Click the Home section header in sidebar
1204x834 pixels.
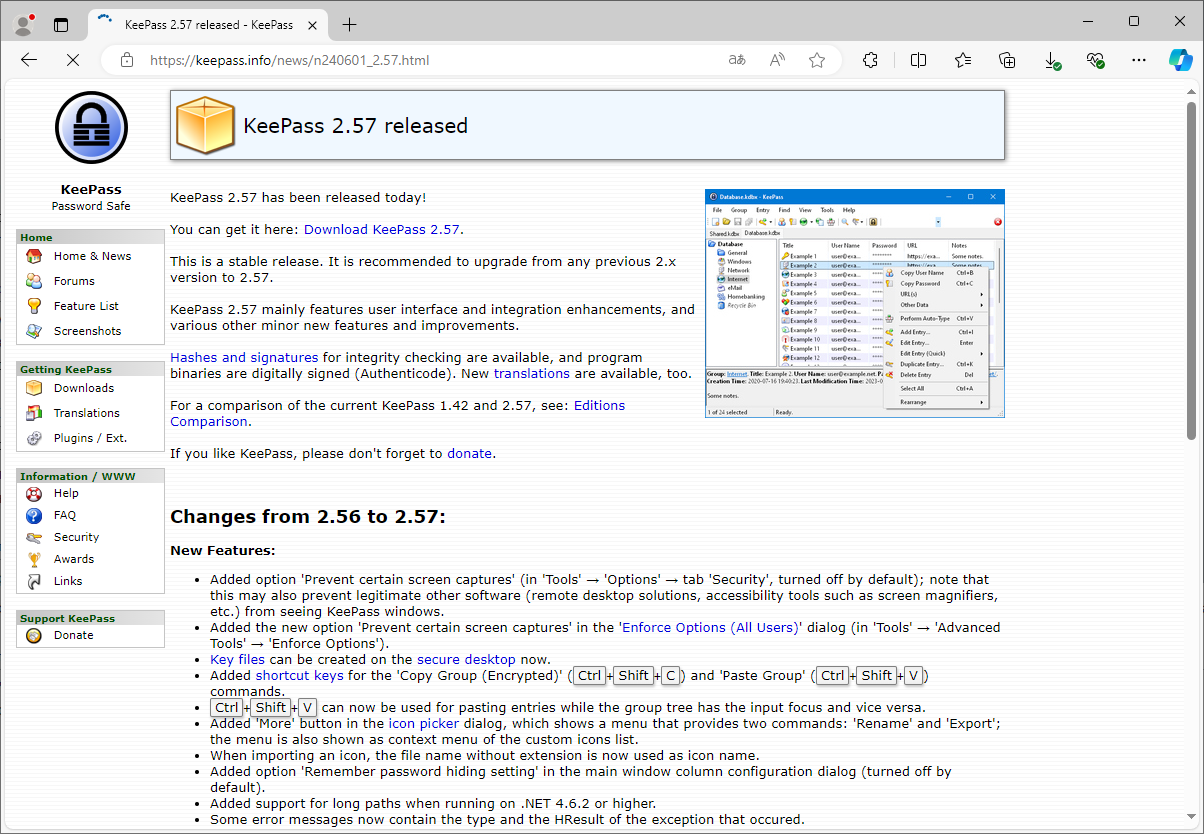[90, 237]
